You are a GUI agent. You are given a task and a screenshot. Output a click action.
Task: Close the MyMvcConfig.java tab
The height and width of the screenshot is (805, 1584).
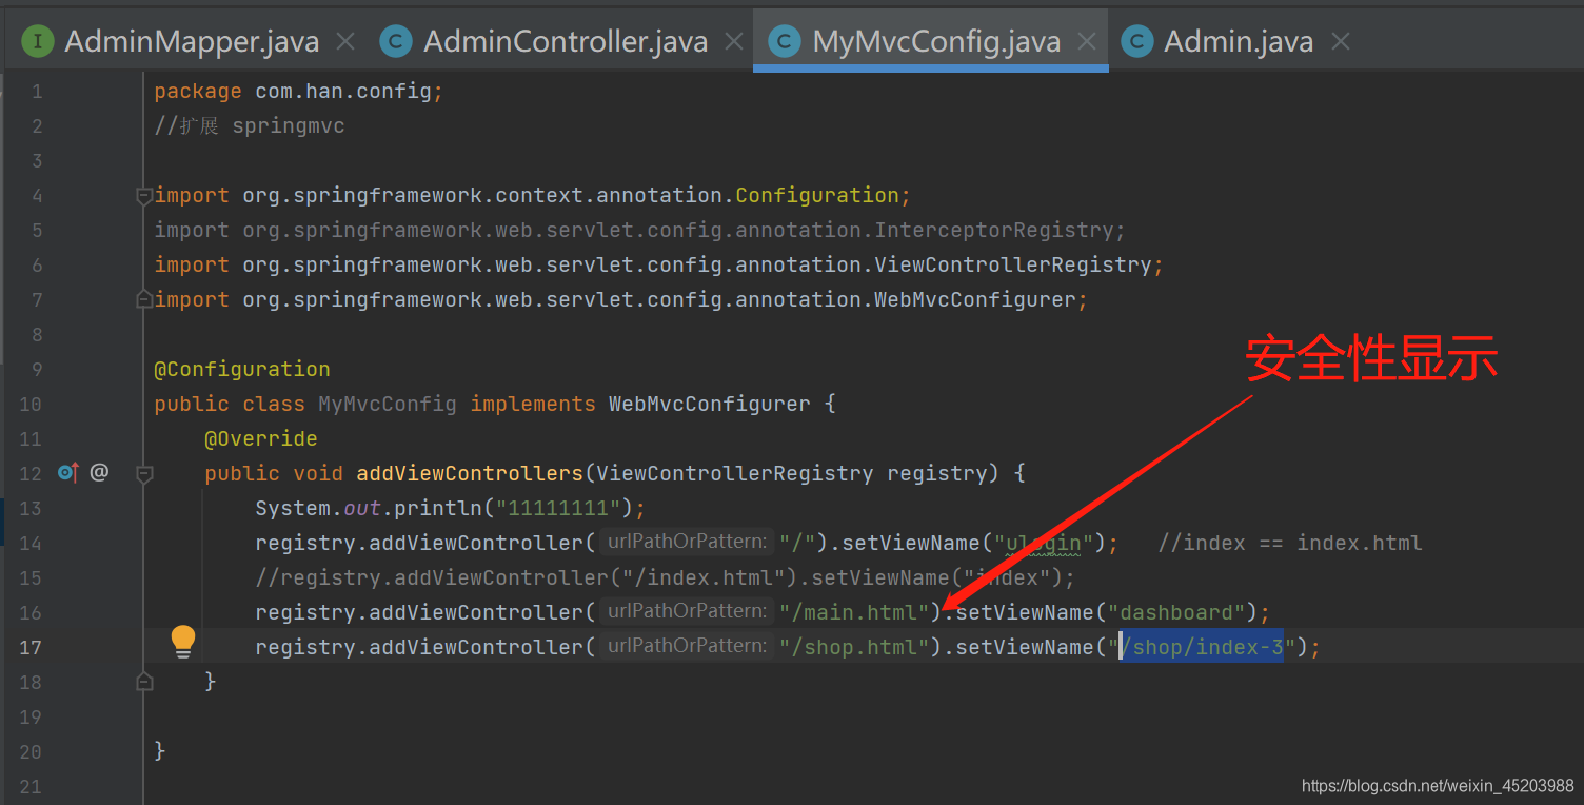(1086, 41)
